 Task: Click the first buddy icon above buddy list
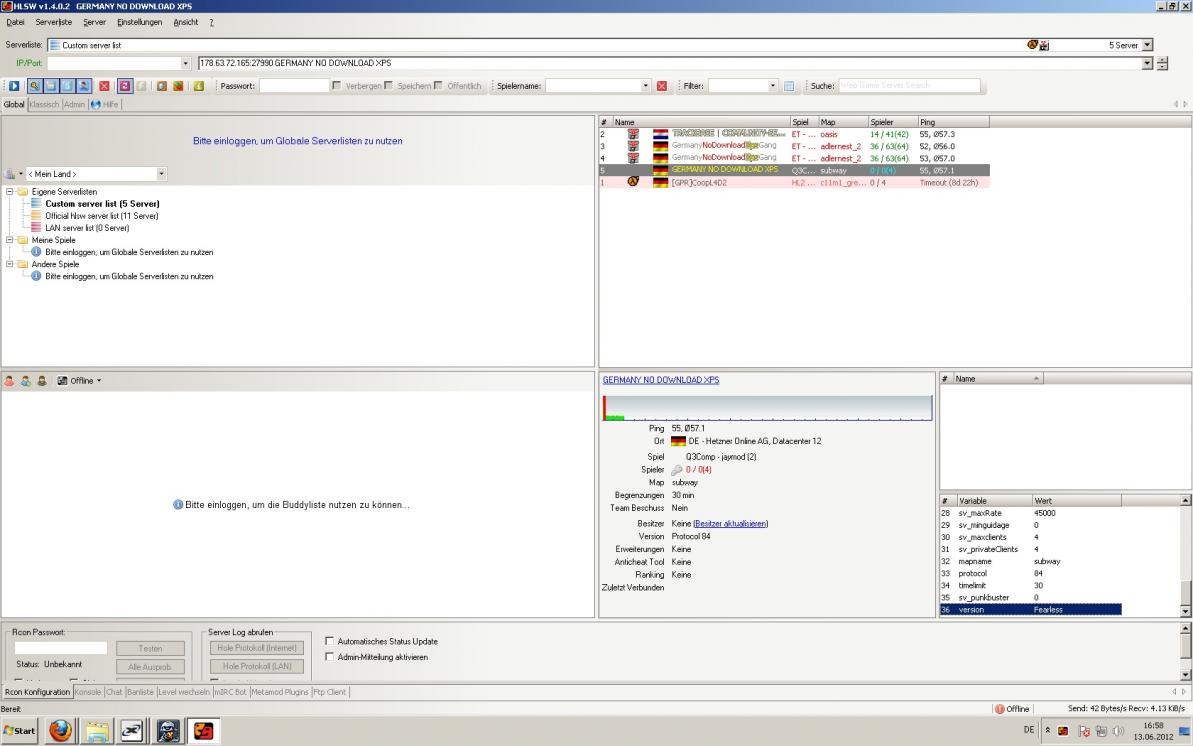click(x=9, y=381)
